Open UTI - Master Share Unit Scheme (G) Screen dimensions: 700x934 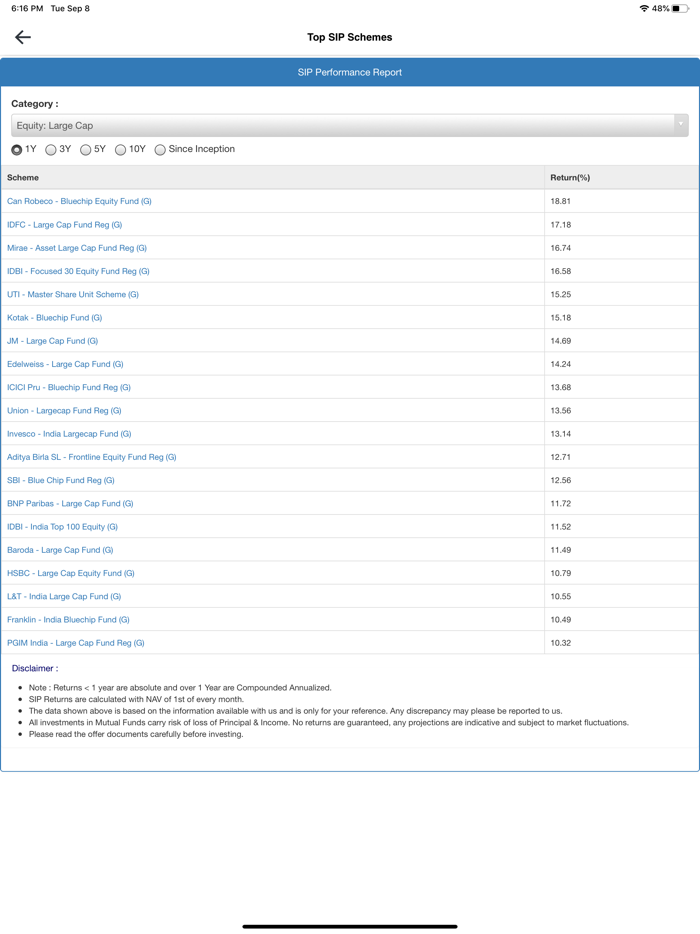(73, 294)
